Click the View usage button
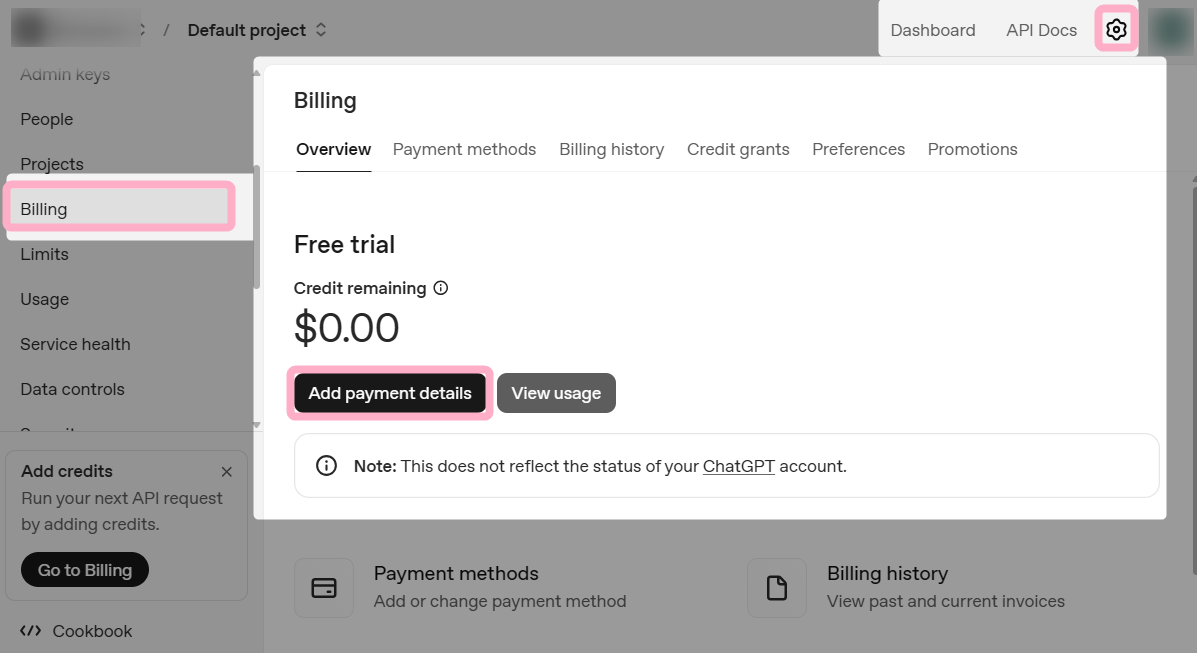 (556, 393)
